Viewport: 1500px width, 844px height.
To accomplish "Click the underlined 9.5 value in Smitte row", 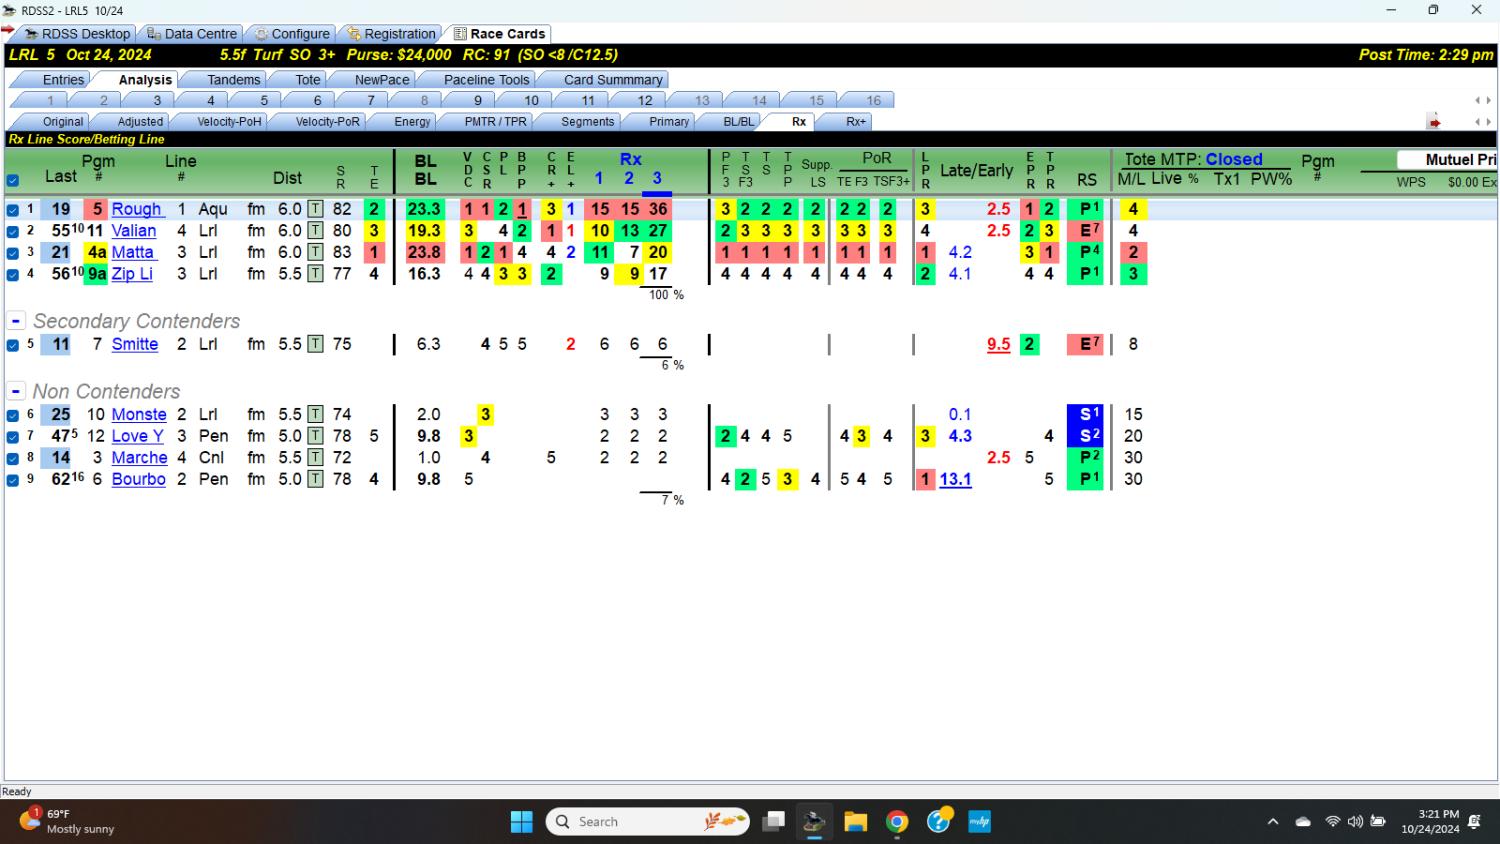I will pyautogui.click(x=998, y=344).
